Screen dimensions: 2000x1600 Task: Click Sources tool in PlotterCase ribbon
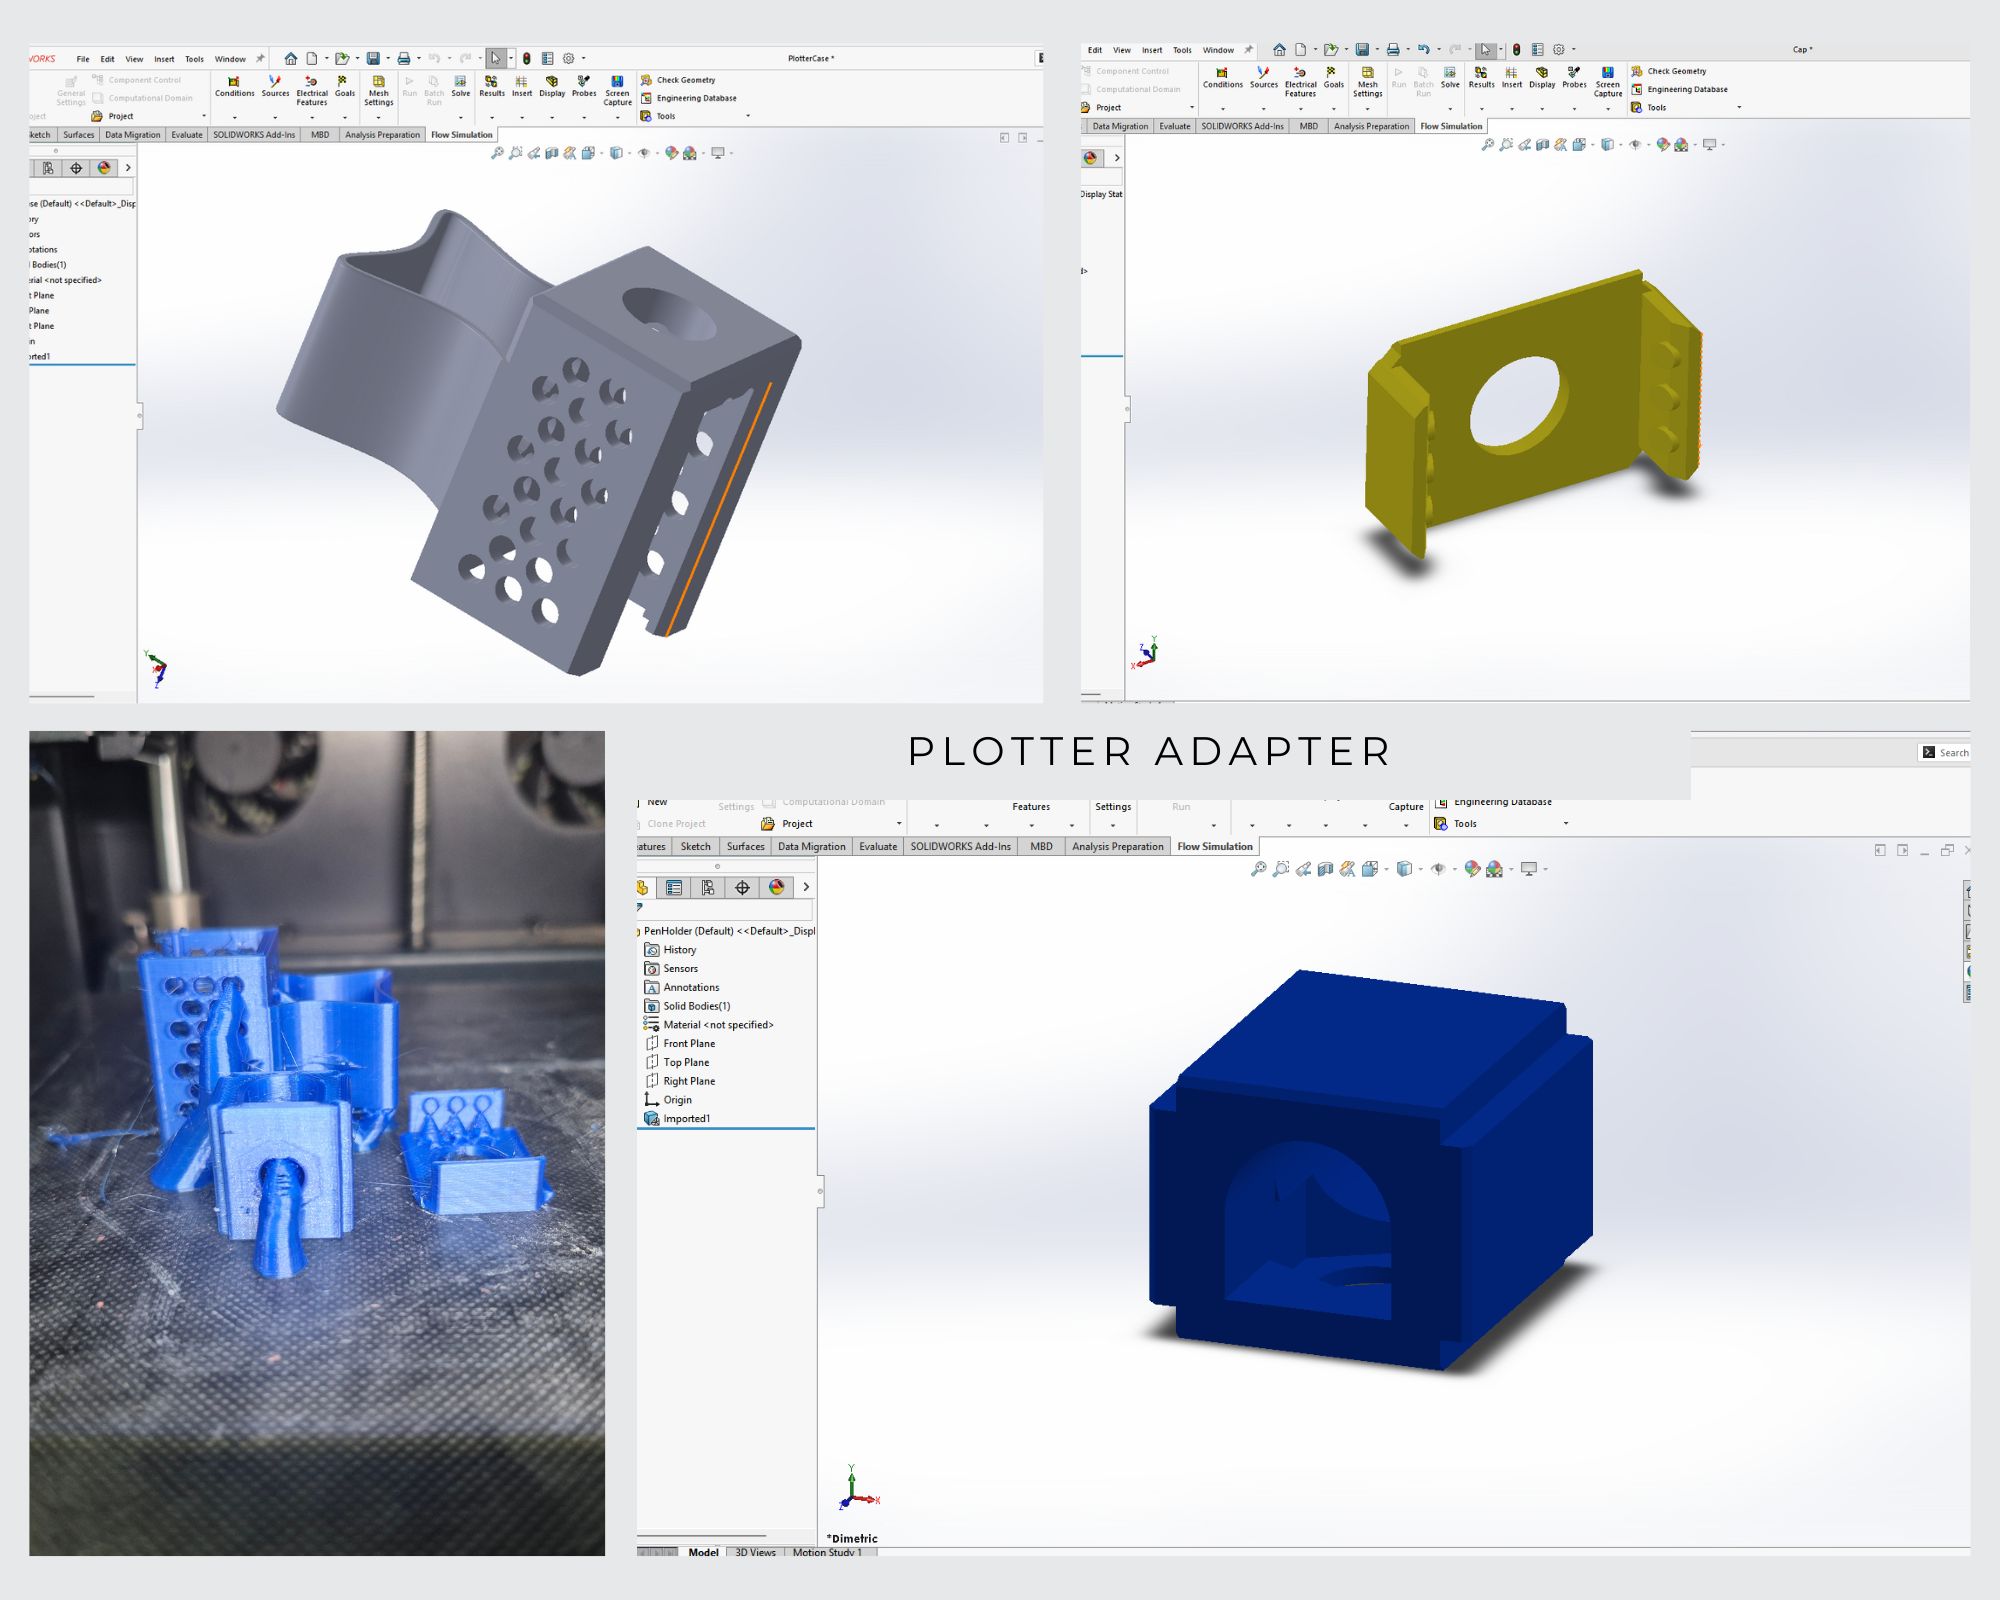coord(275,87)
